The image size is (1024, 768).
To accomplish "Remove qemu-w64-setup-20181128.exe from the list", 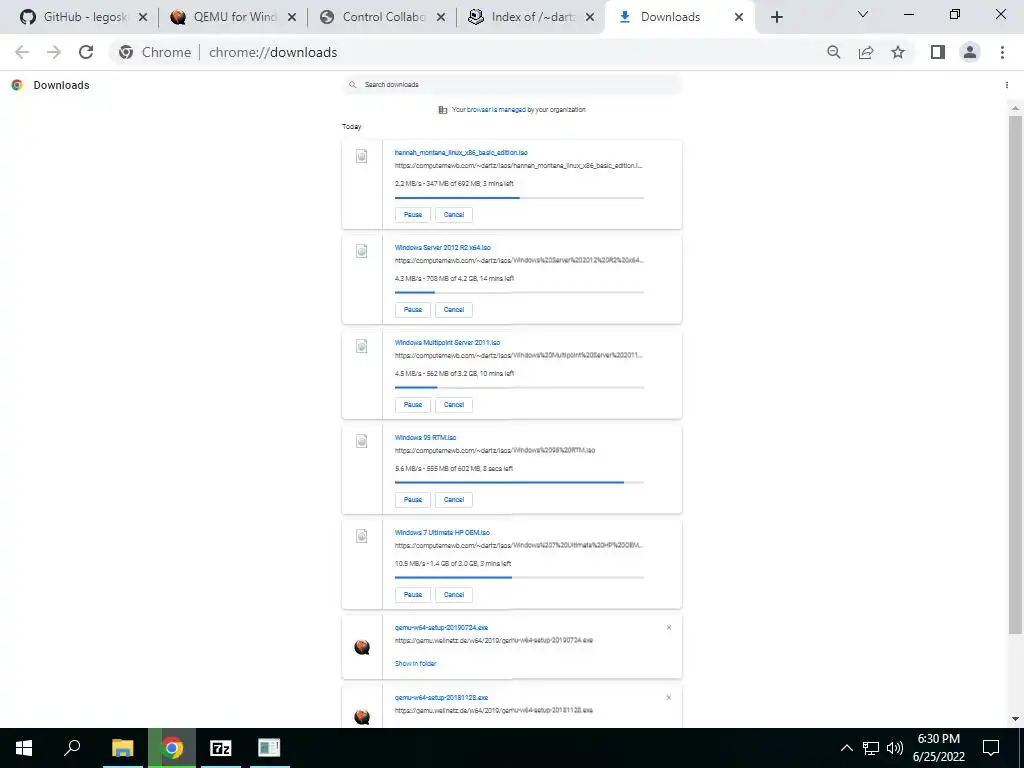I will click(669, 697).
